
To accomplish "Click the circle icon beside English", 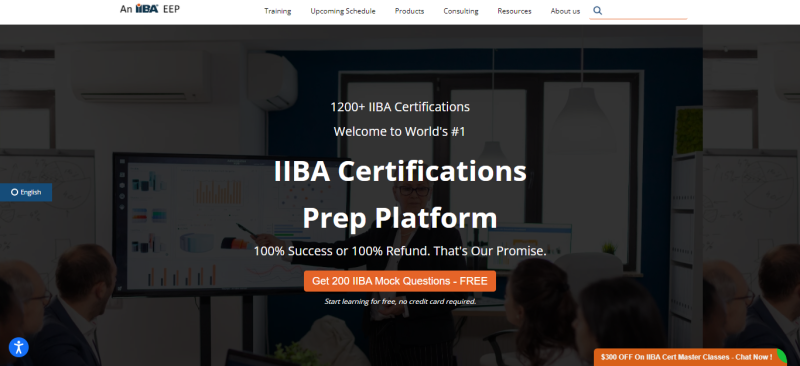I will coord(14,192).
